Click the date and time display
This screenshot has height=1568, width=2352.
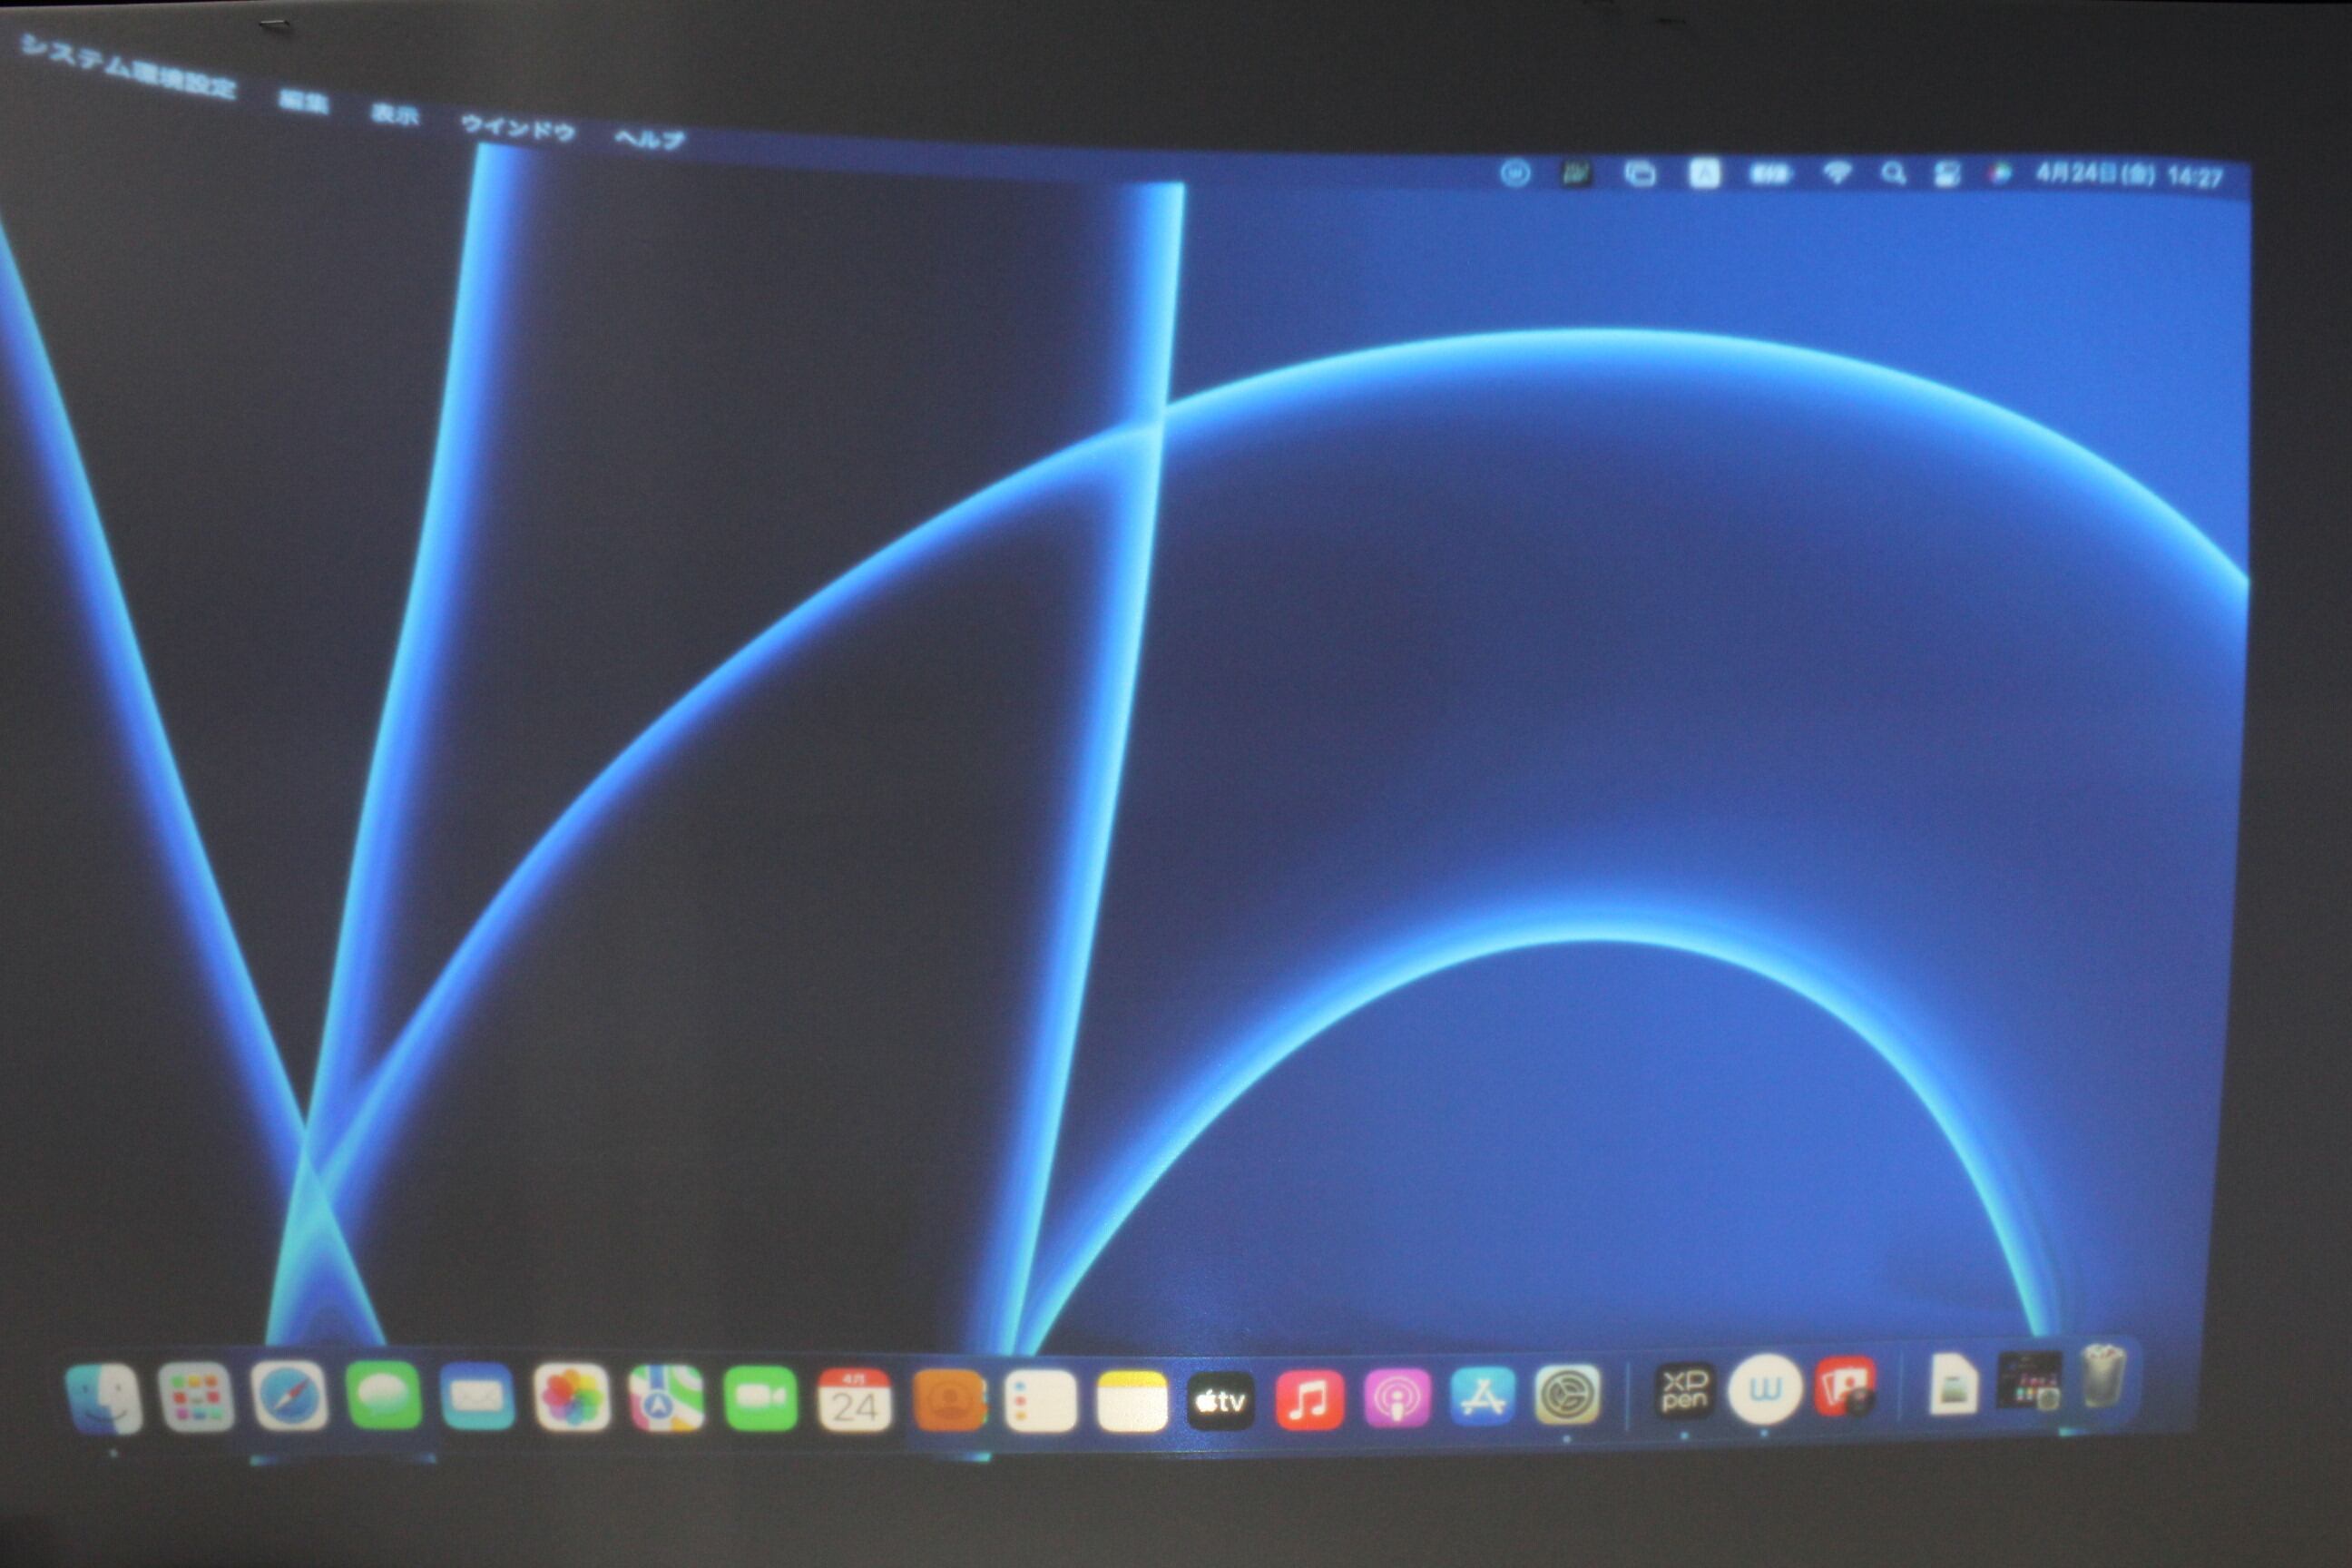(2129, 176)
